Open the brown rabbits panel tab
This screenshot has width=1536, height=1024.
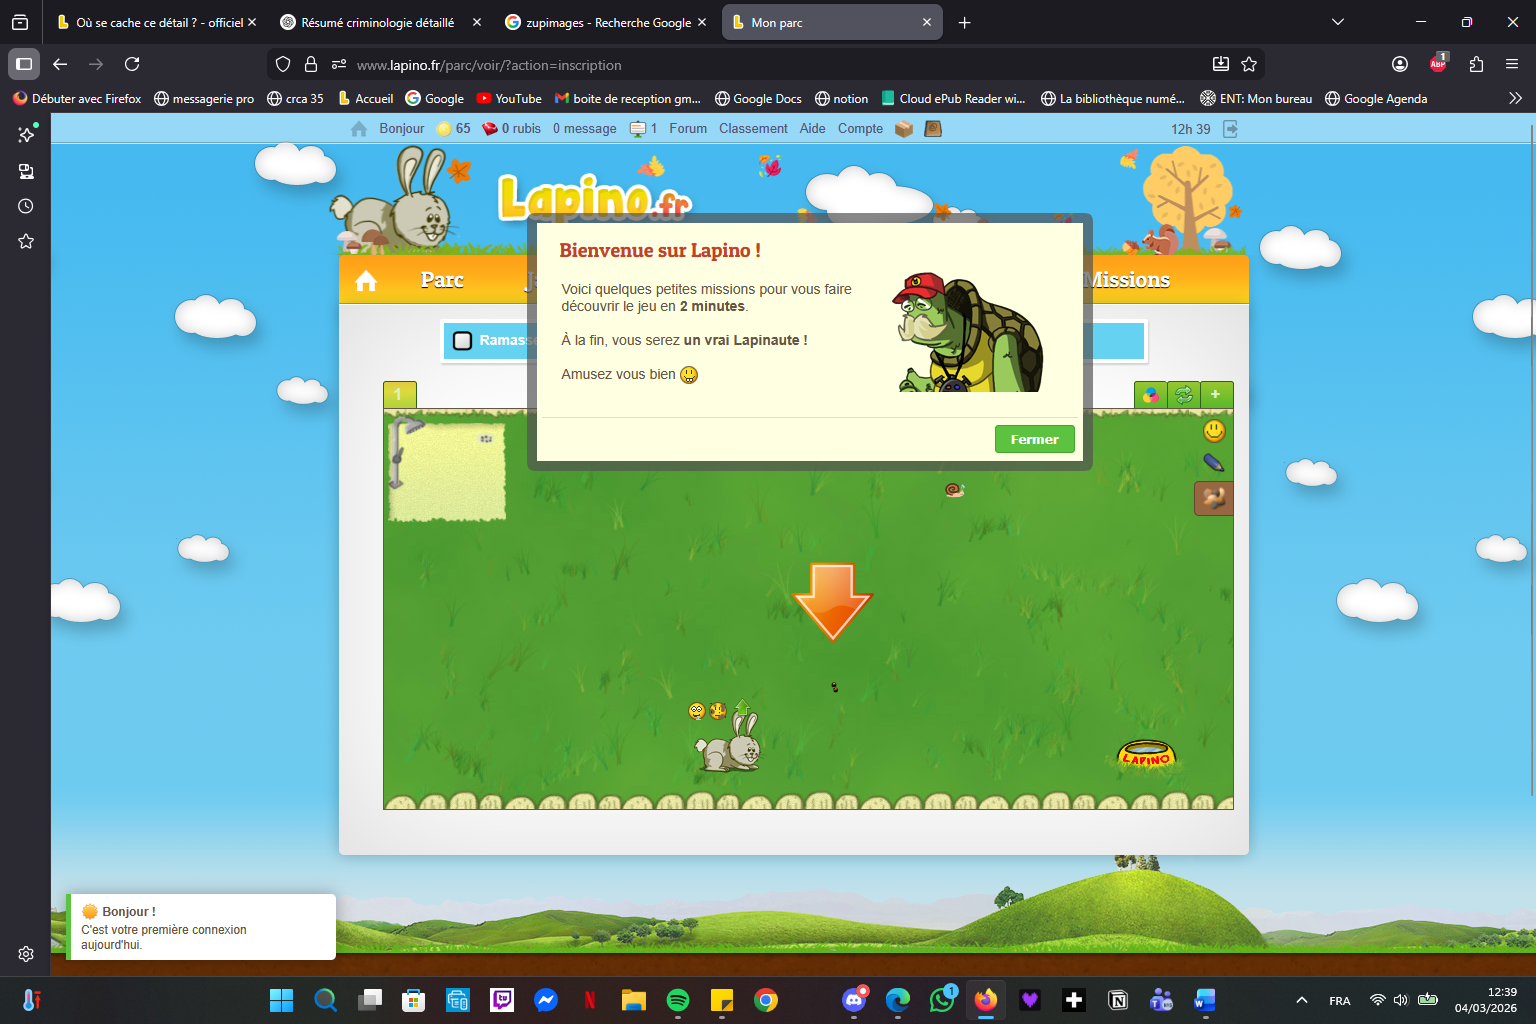[x=1214, y=498]
